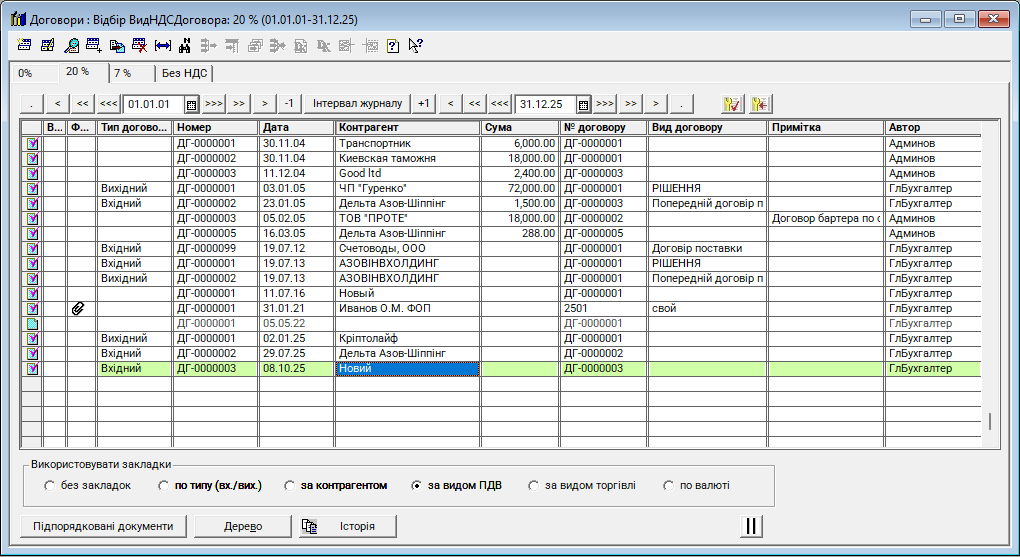Open the calendar picker for end date 31.12.25
The width and height of the screenshot is (1020, 557).
pyautogui.click(x=582, y=104)
